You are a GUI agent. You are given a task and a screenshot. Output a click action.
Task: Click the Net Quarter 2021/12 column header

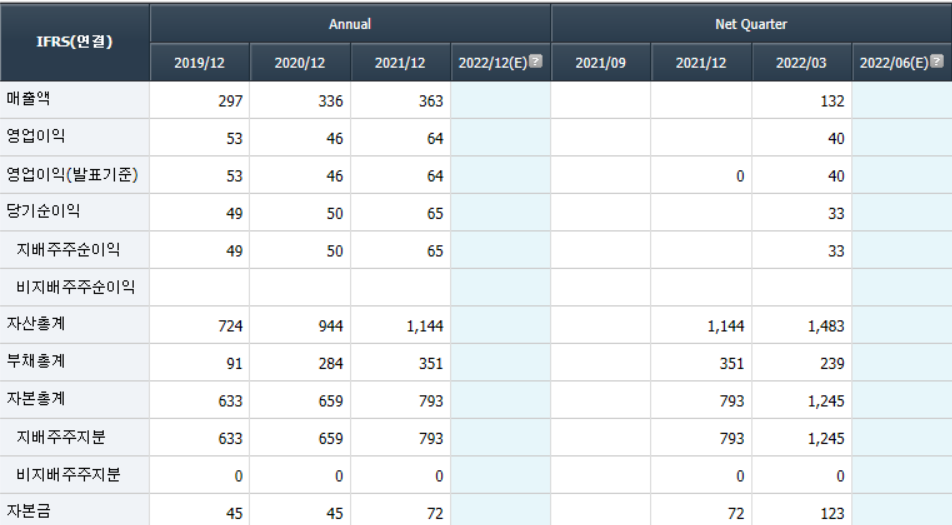point(701,63)
